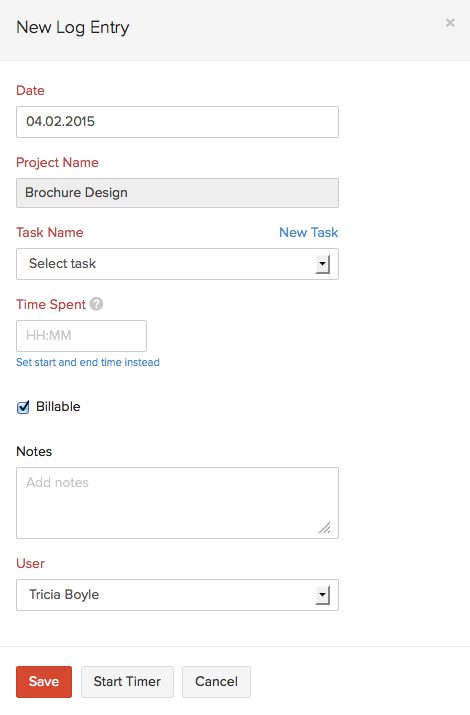Click the Billable label text

[58, 406]
